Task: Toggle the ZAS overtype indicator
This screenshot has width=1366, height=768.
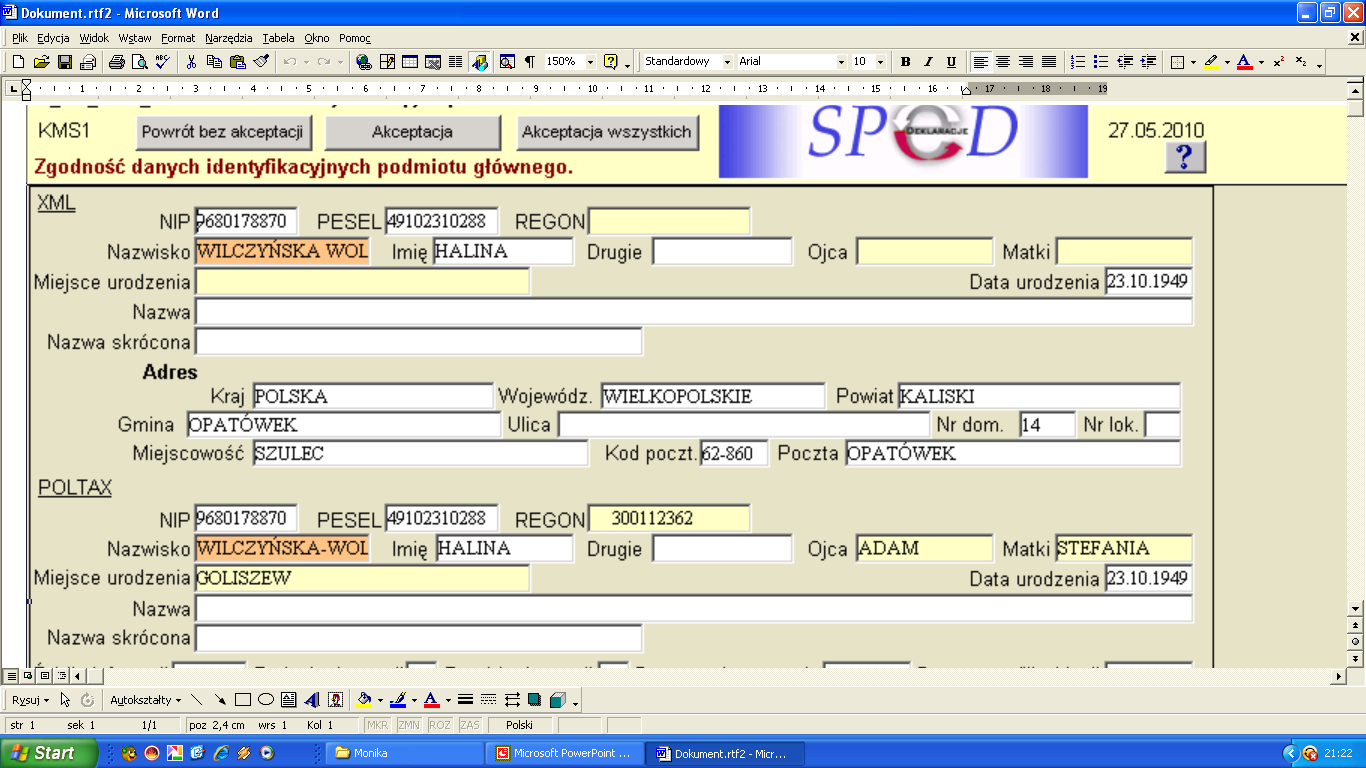Action: 470,725
